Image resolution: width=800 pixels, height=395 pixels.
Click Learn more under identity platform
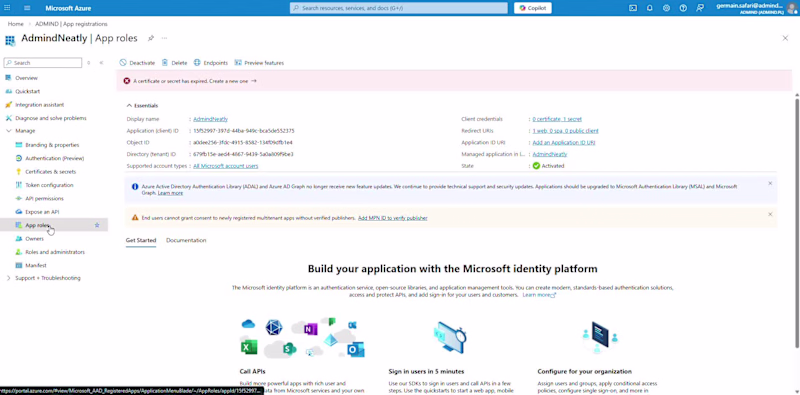pos(539,295)
